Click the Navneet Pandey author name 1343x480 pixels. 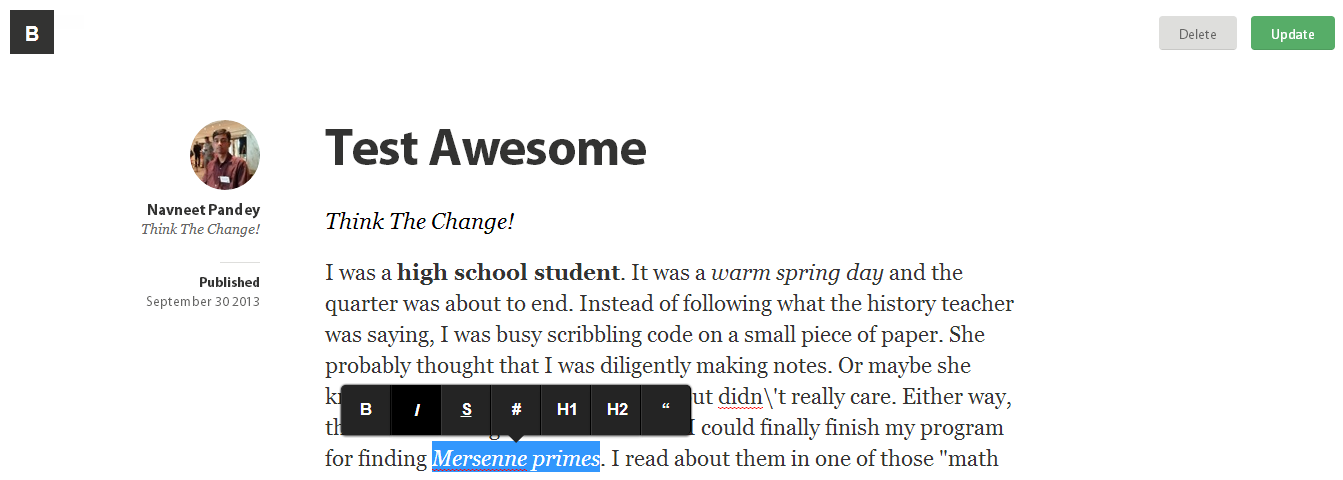203,210
